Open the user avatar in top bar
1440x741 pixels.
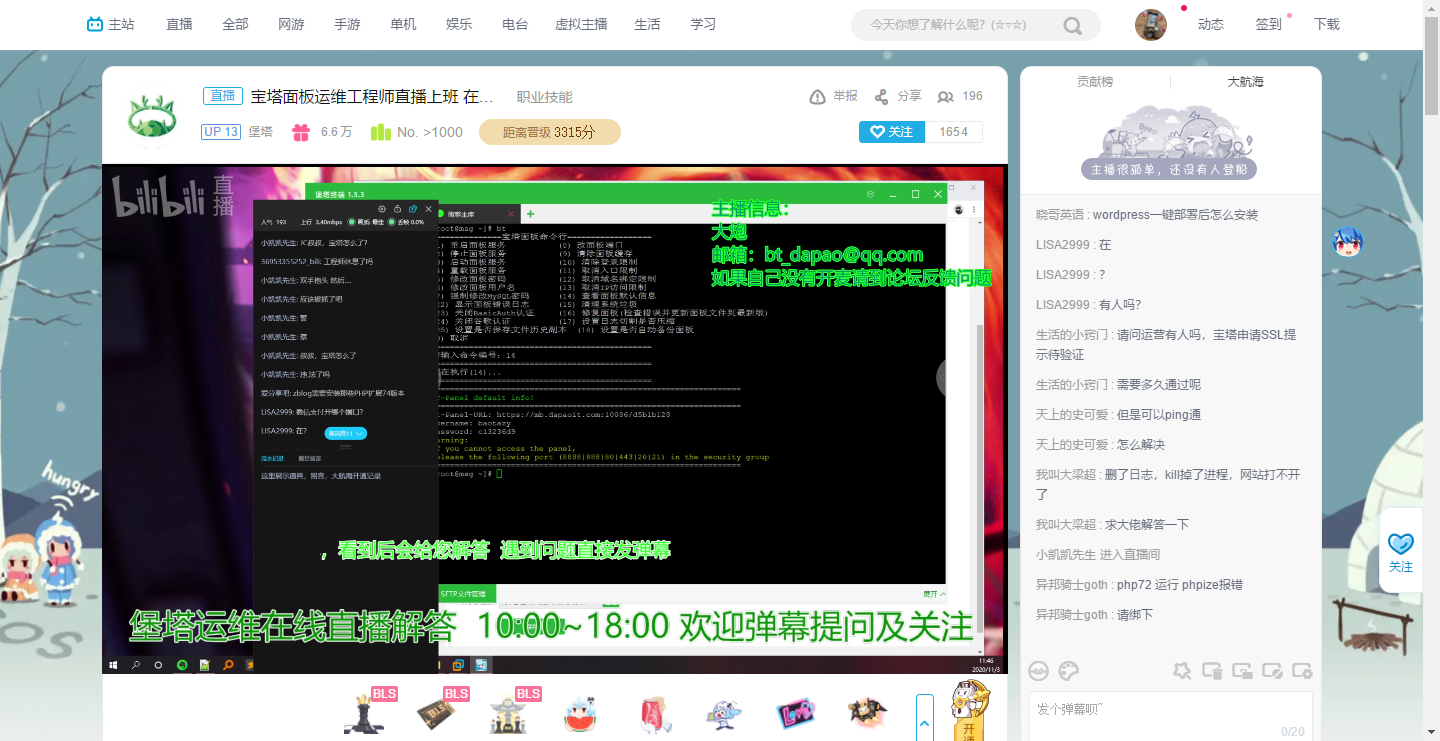1151,25
